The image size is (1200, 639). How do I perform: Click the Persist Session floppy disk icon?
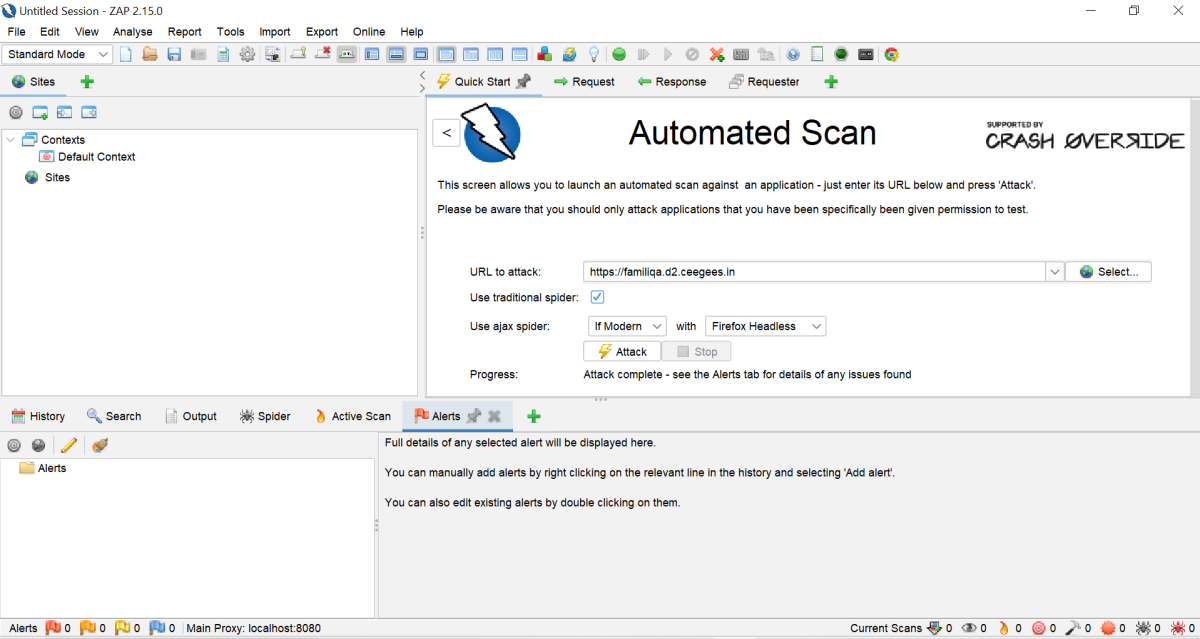(x=174, y=54)
